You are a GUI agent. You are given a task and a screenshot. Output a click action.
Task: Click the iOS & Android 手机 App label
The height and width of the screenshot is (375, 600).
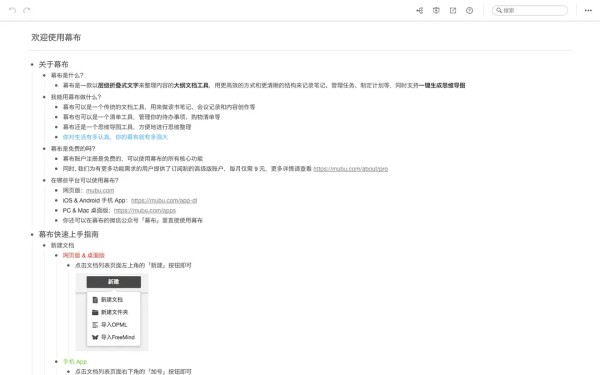pos(95,200)
